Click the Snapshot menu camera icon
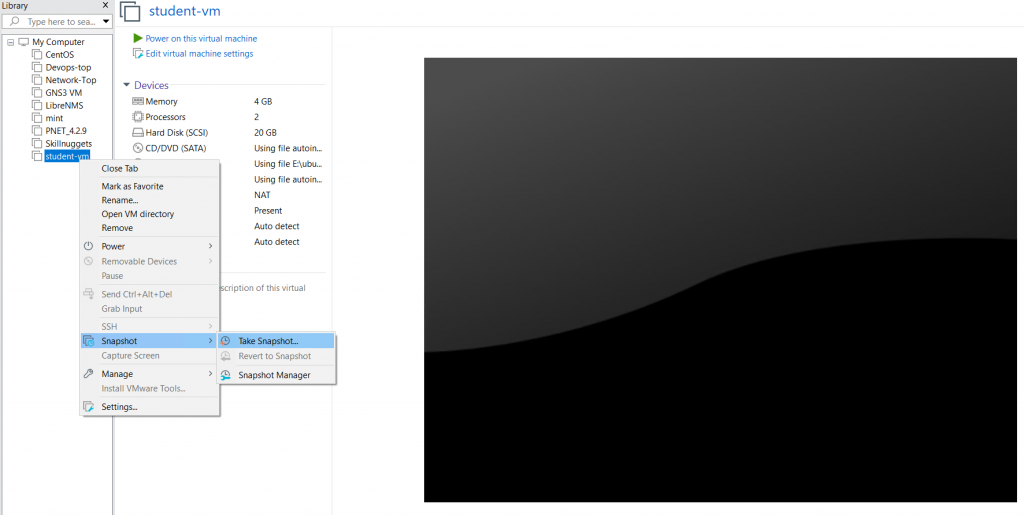 click(89, 341)
